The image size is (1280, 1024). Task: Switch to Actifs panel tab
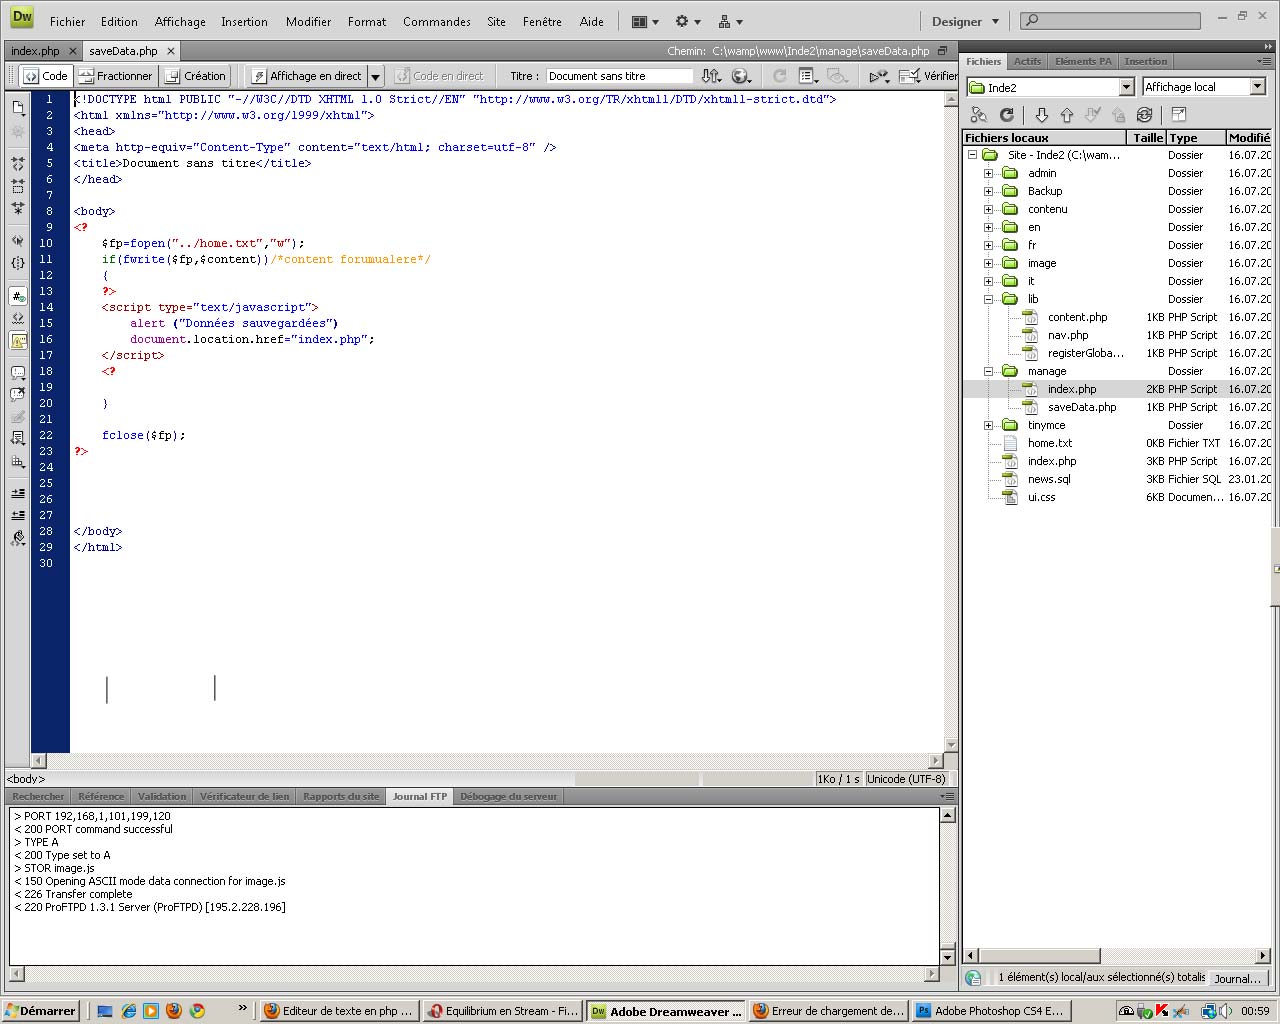pos(1027,61)
